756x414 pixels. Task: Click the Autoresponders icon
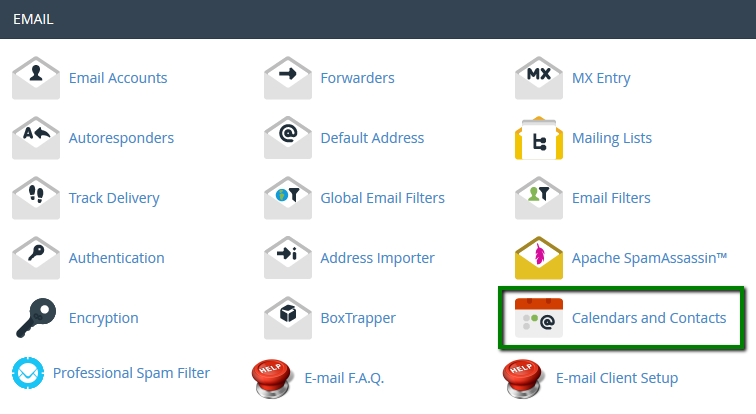pos(36,138)
